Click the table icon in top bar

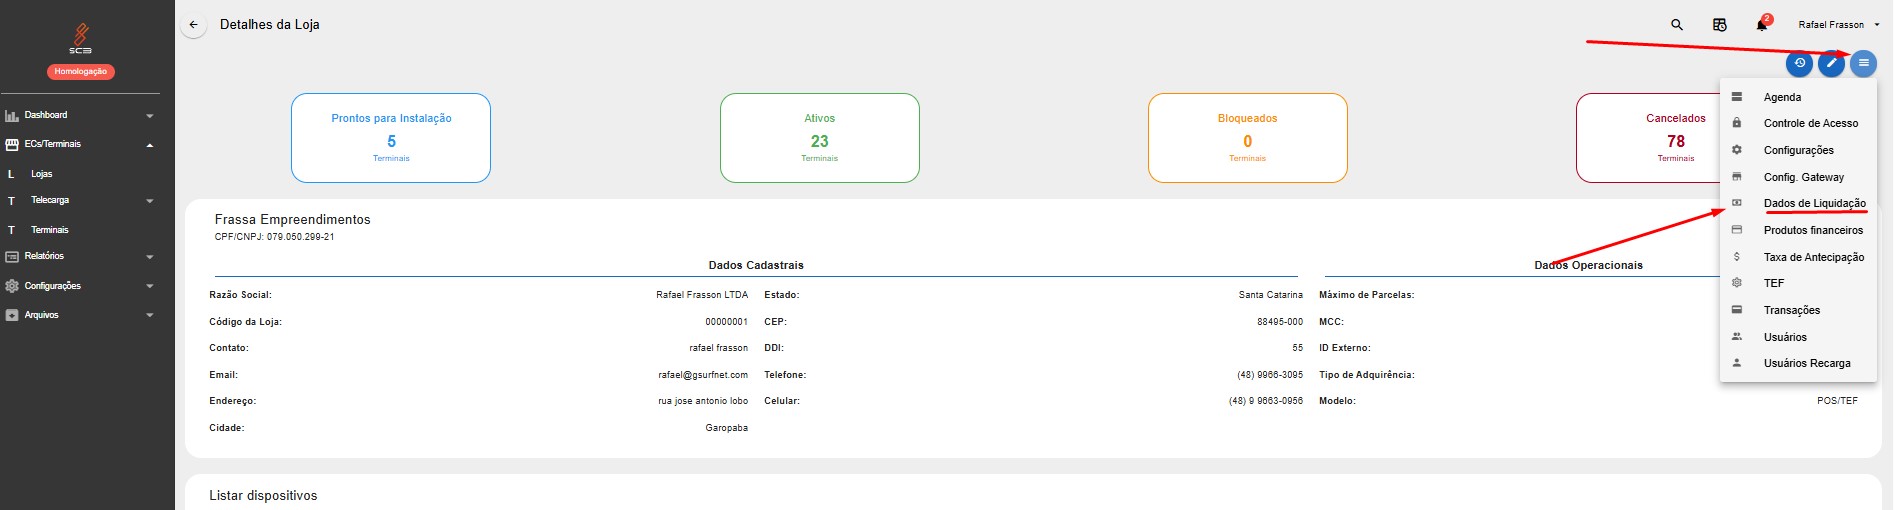coord(1720,25)
